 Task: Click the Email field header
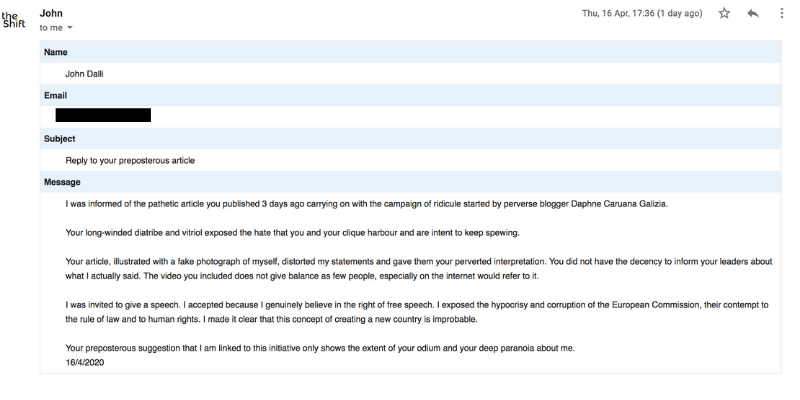55,95
